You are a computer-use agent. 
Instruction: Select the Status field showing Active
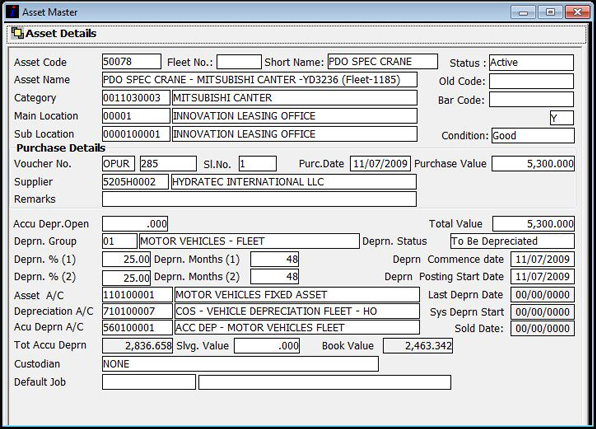click(531, 63)
